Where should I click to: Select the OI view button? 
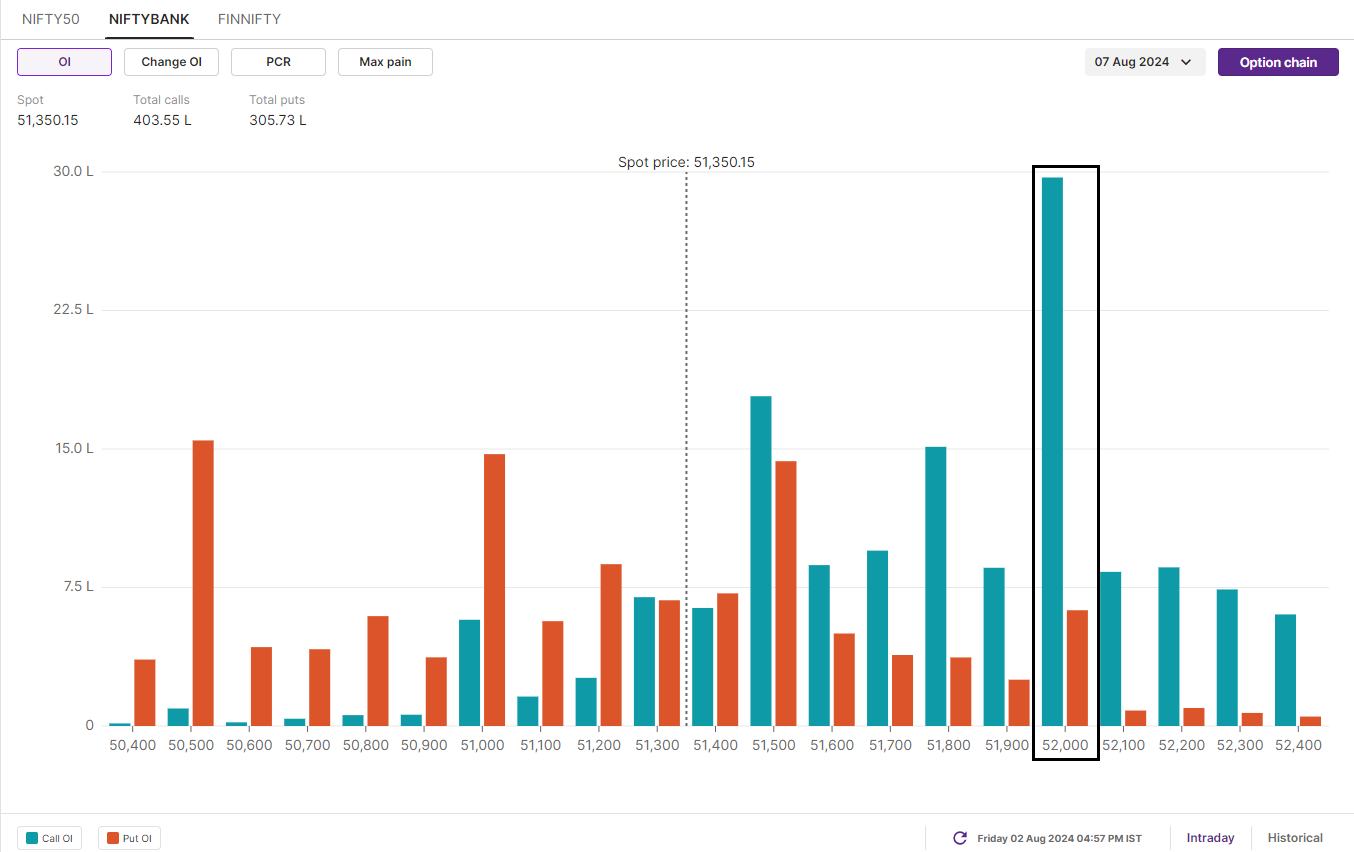[64, 62]
